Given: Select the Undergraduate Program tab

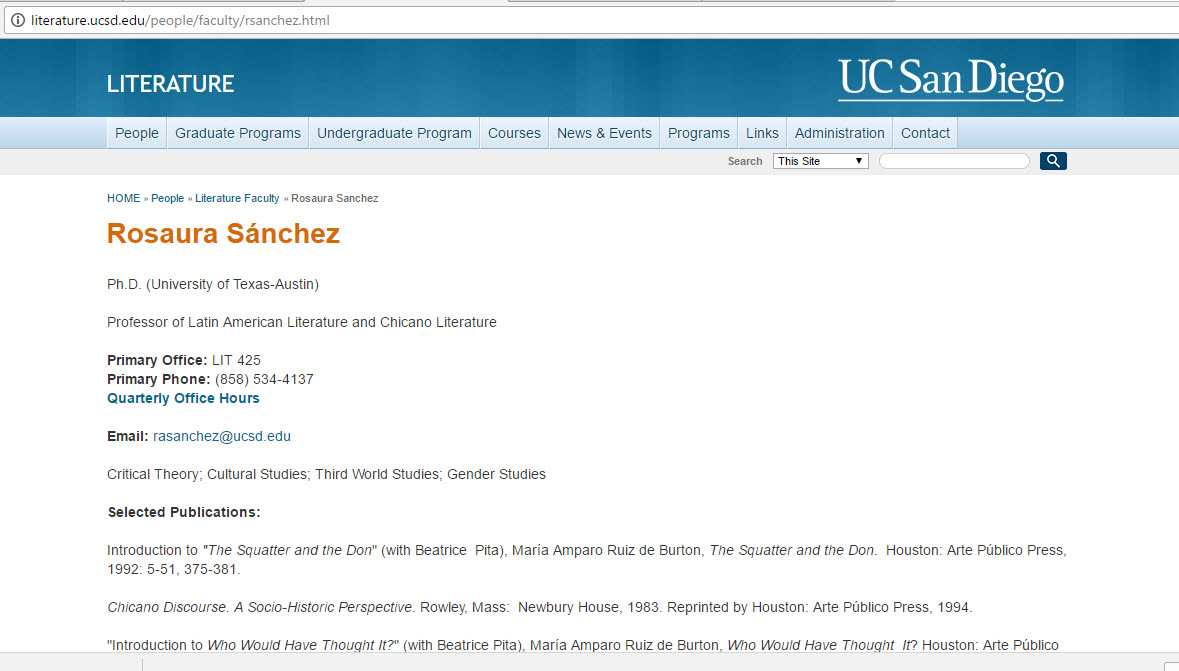Looking at the screenshot, I should point(393,132).
